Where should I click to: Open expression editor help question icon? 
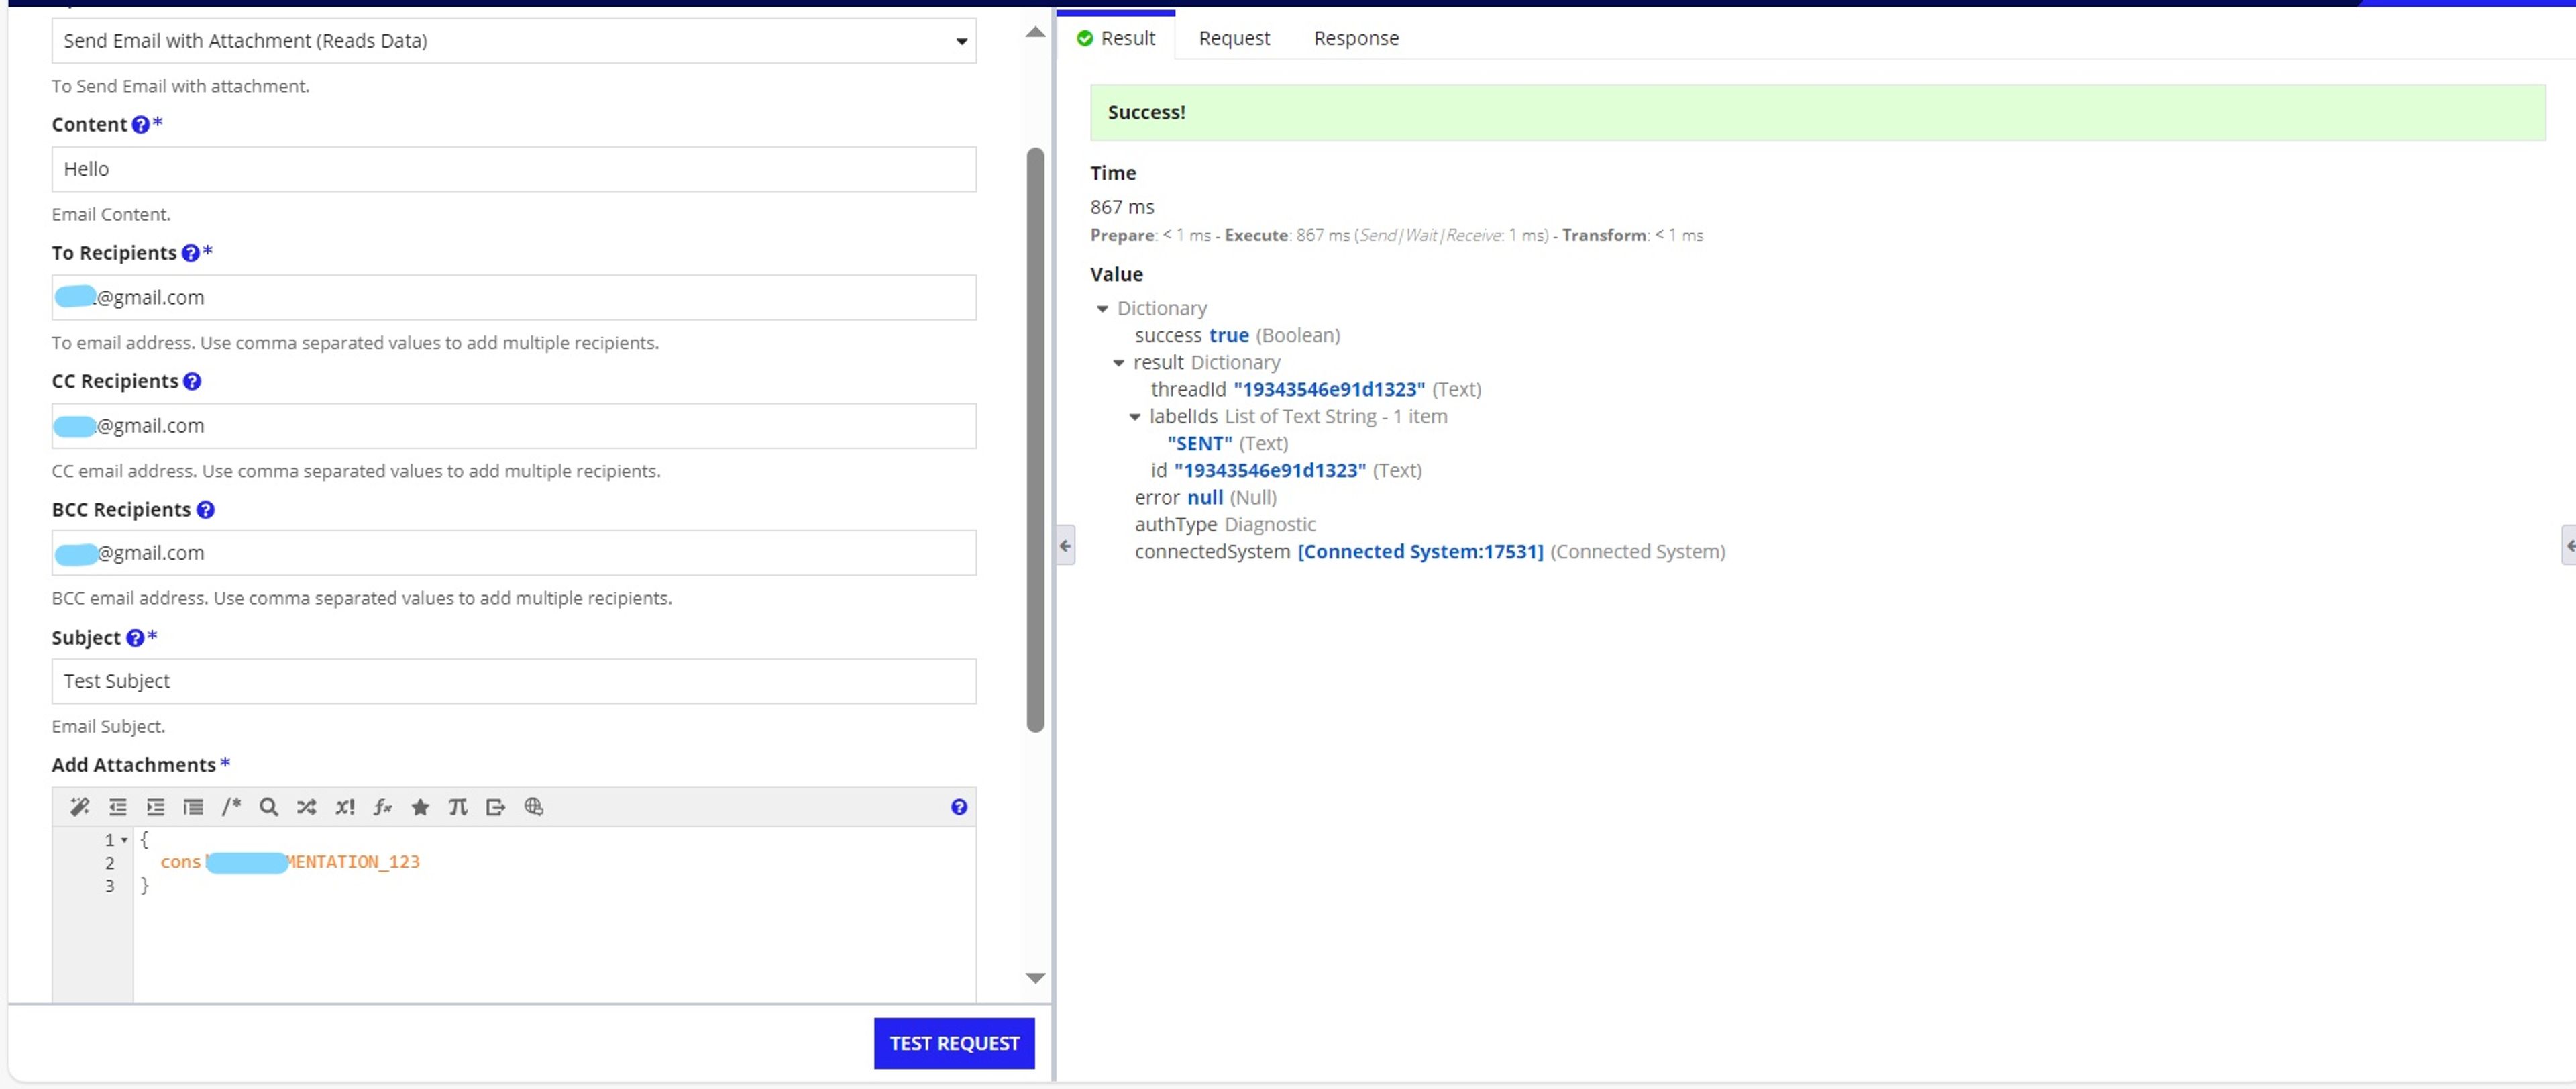pyautogui.click(x=959, y=807)
